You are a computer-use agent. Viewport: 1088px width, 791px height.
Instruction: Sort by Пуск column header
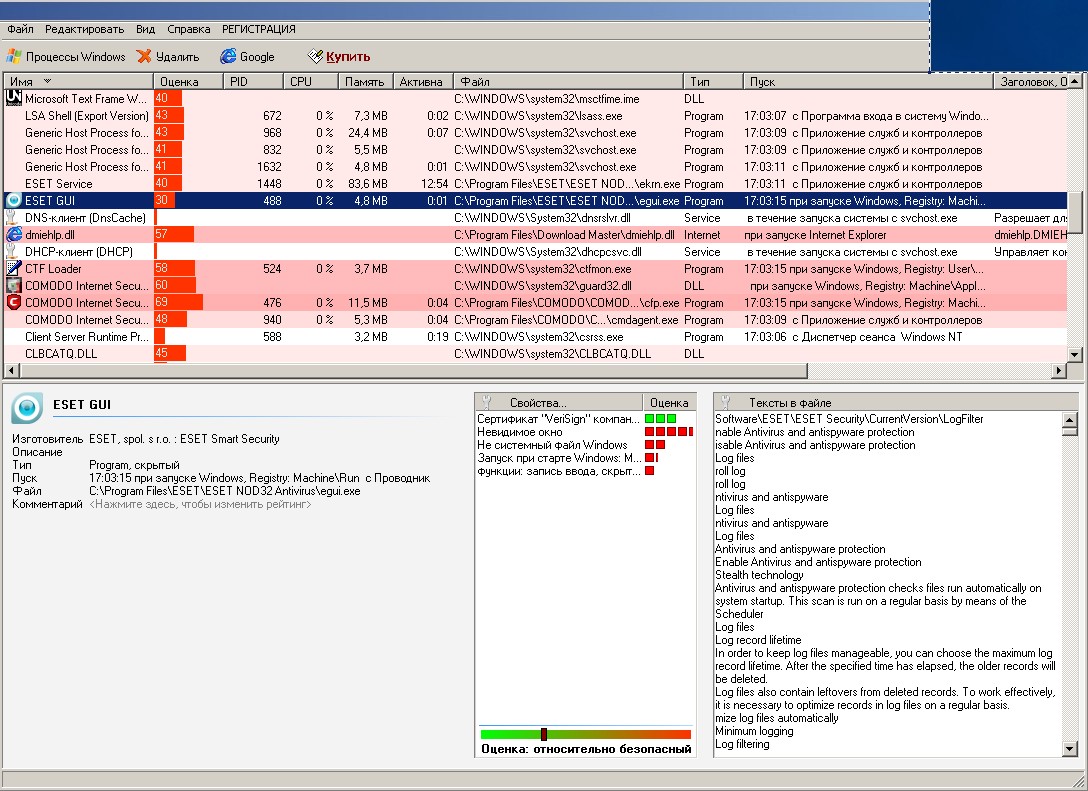coord(868,81)
